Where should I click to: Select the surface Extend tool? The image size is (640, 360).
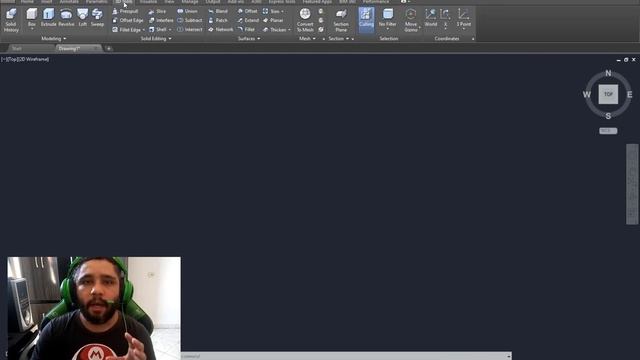pos(248,20)
